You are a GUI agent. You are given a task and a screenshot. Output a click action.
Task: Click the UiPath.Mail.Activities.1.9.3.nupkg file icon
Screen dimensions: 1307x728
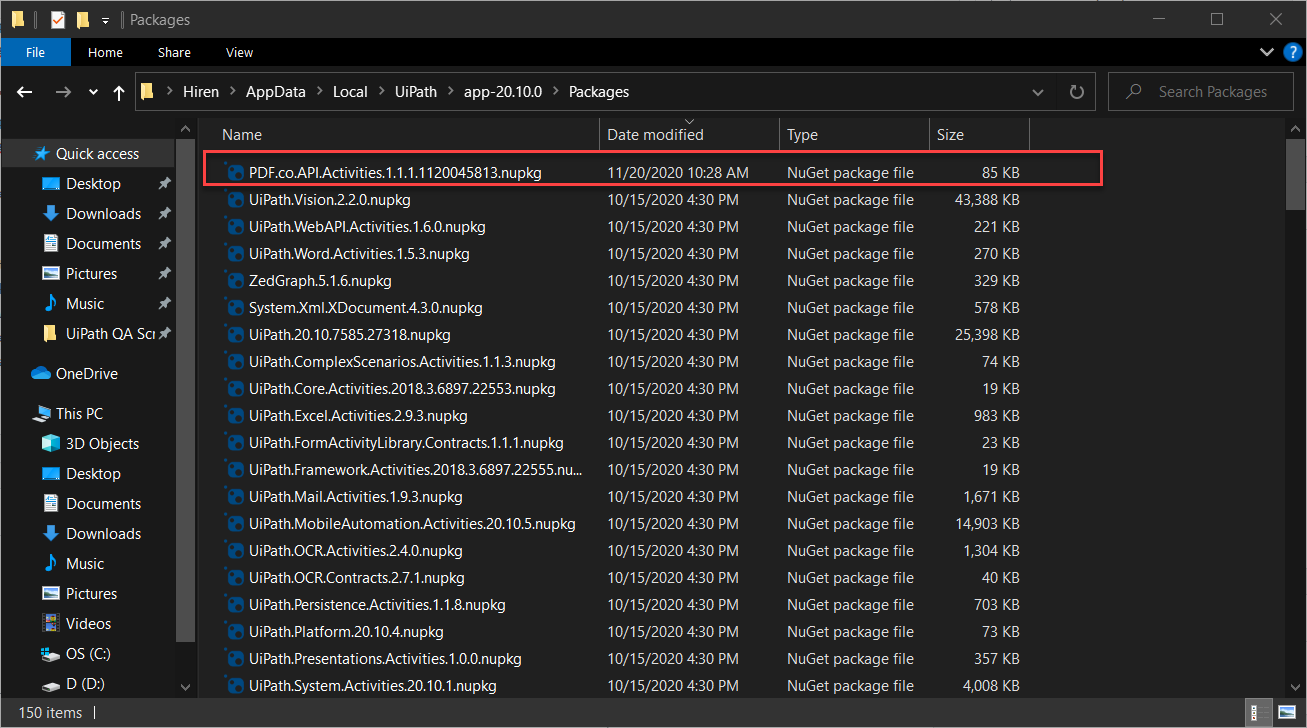pos(235,497)
